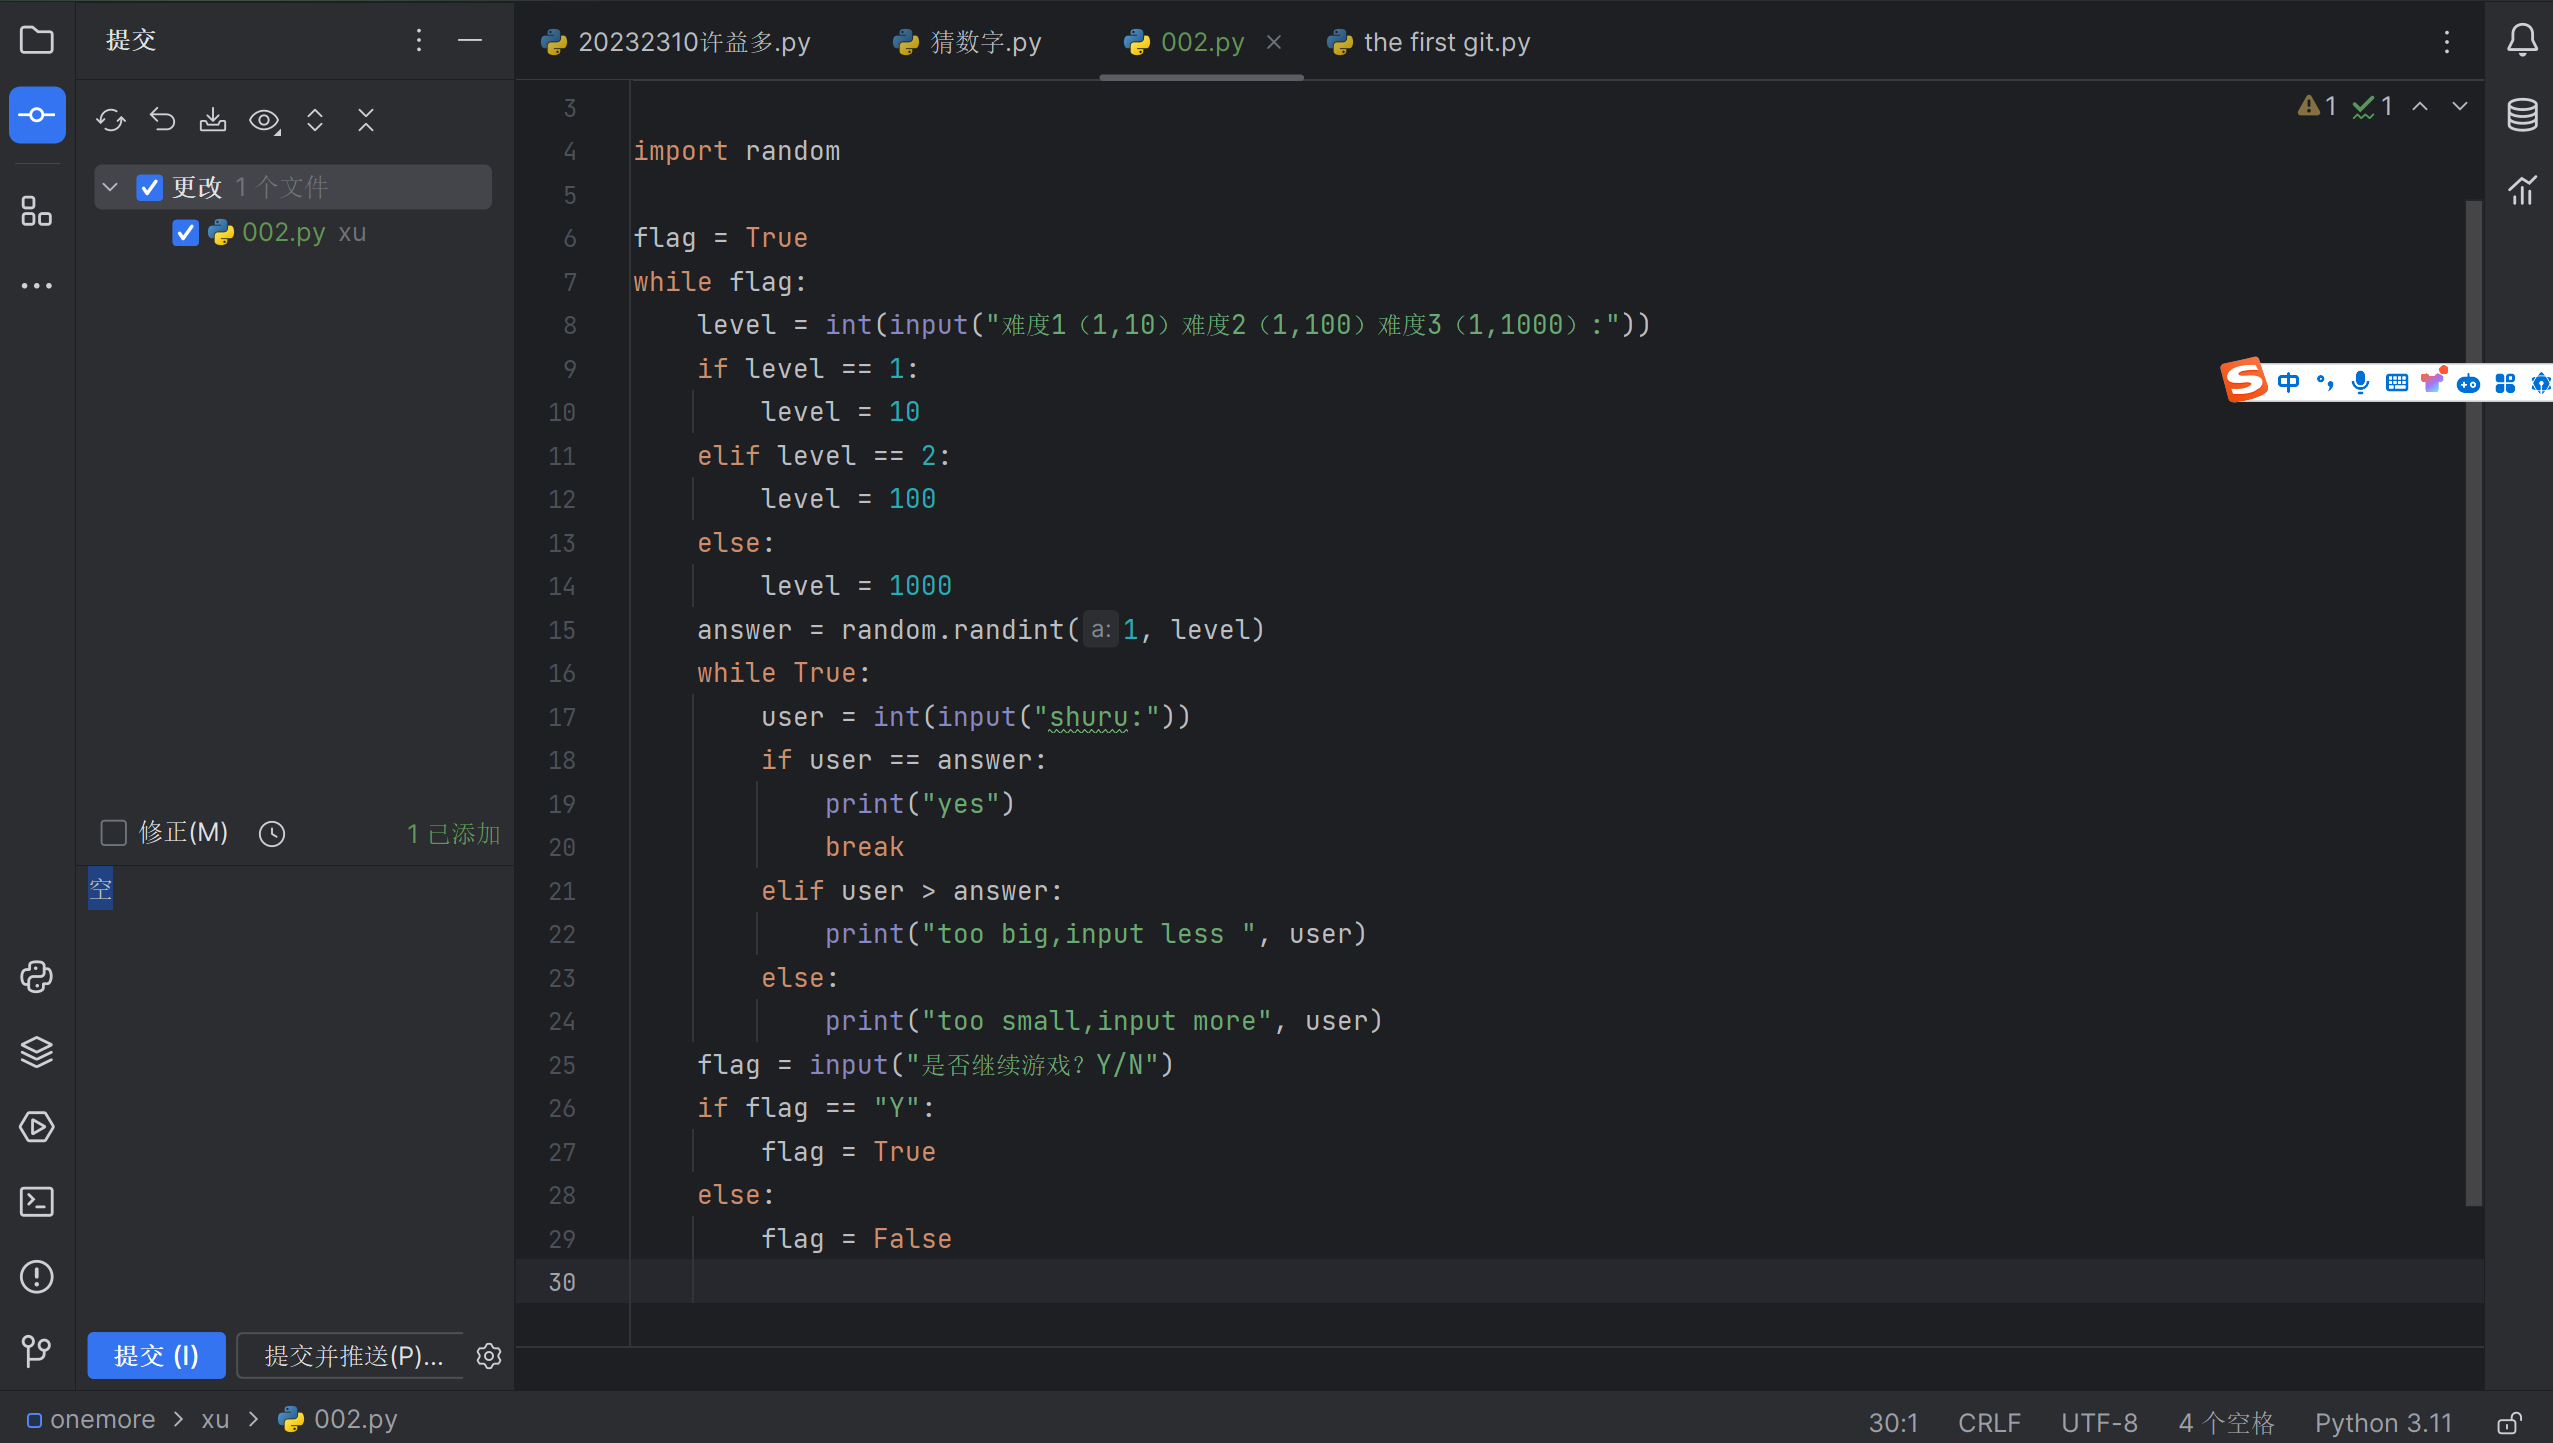This screenshot has width=2553, height=1443.
Task: Open the Terminal tool window
Action: (37, 1201)
